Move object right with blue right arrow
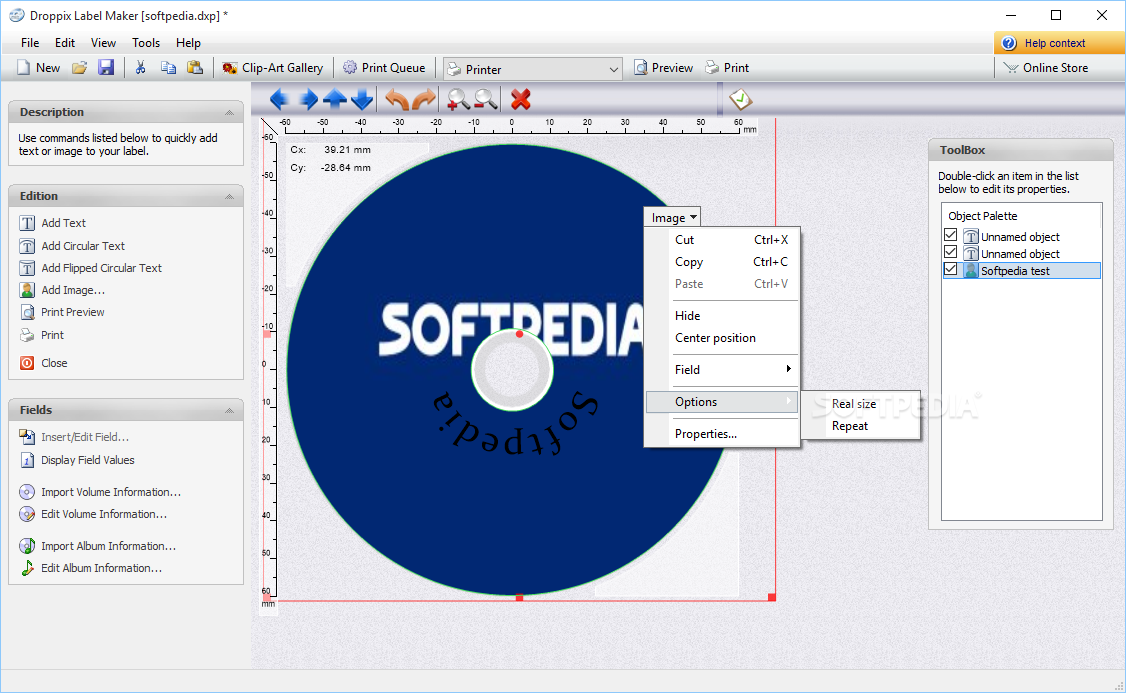This screenshot has width=1126, height=693. tap(308, 99)
